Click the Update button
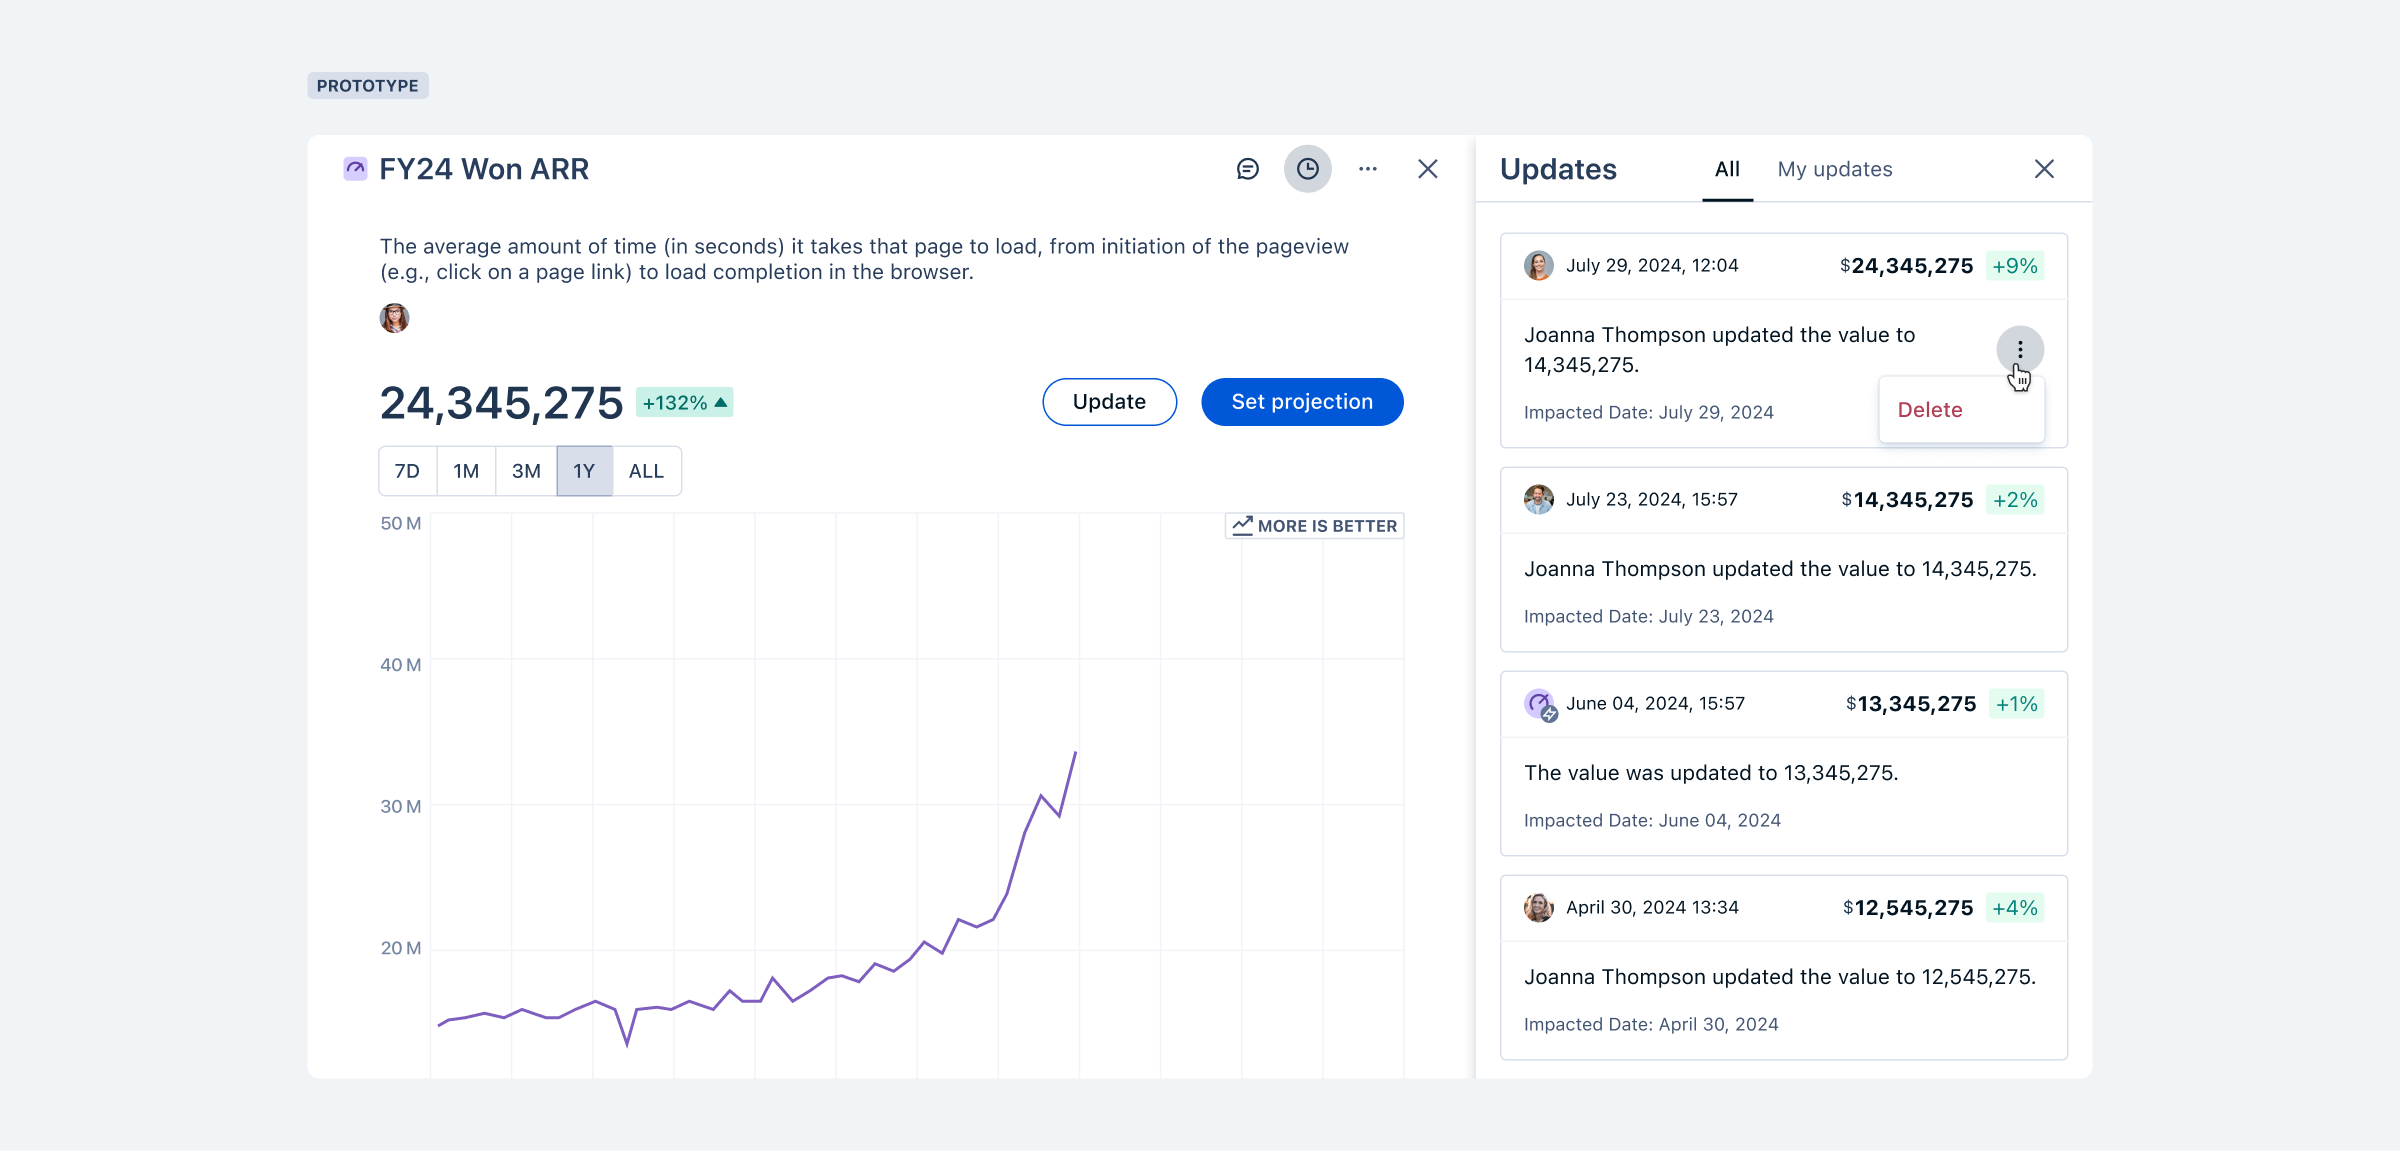The image size is (2400, 1151). pyautogui.click(x=1109, y=402)
